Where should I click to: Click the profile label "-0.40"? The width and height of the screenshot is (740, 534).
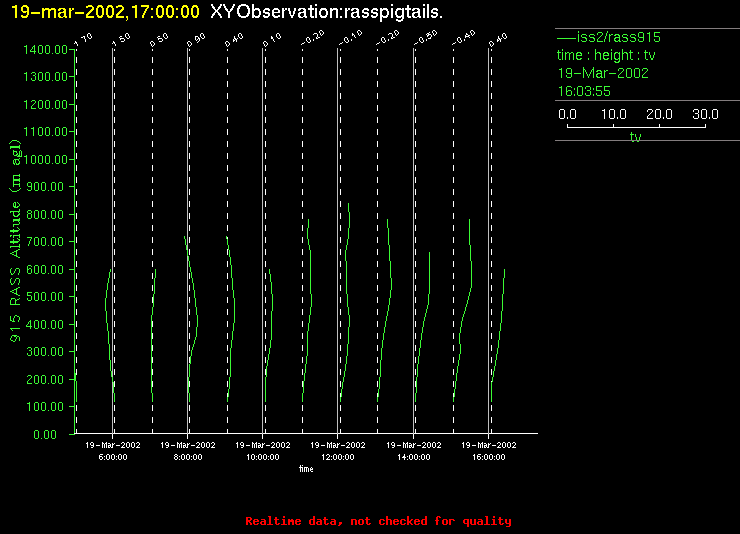point(463,38)
